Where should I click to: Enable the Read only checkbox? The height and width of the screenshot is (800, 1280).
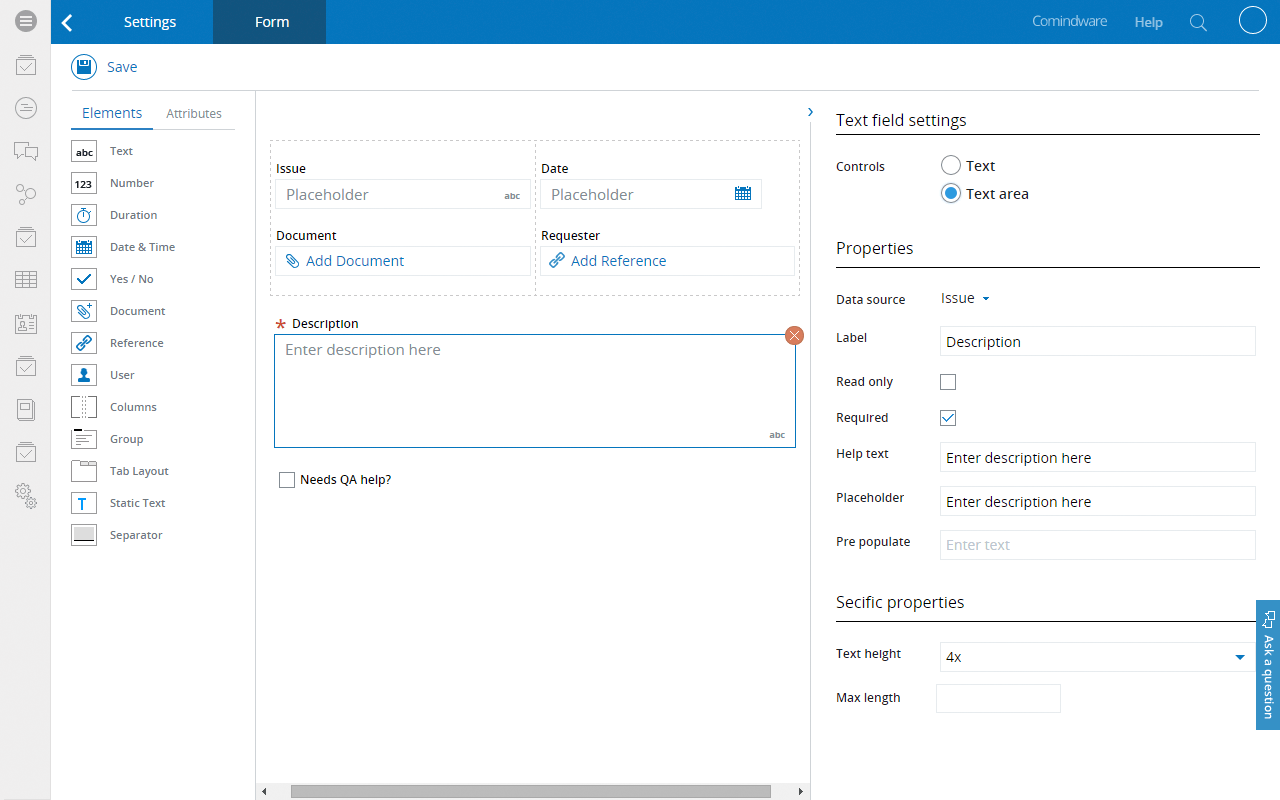948,382
